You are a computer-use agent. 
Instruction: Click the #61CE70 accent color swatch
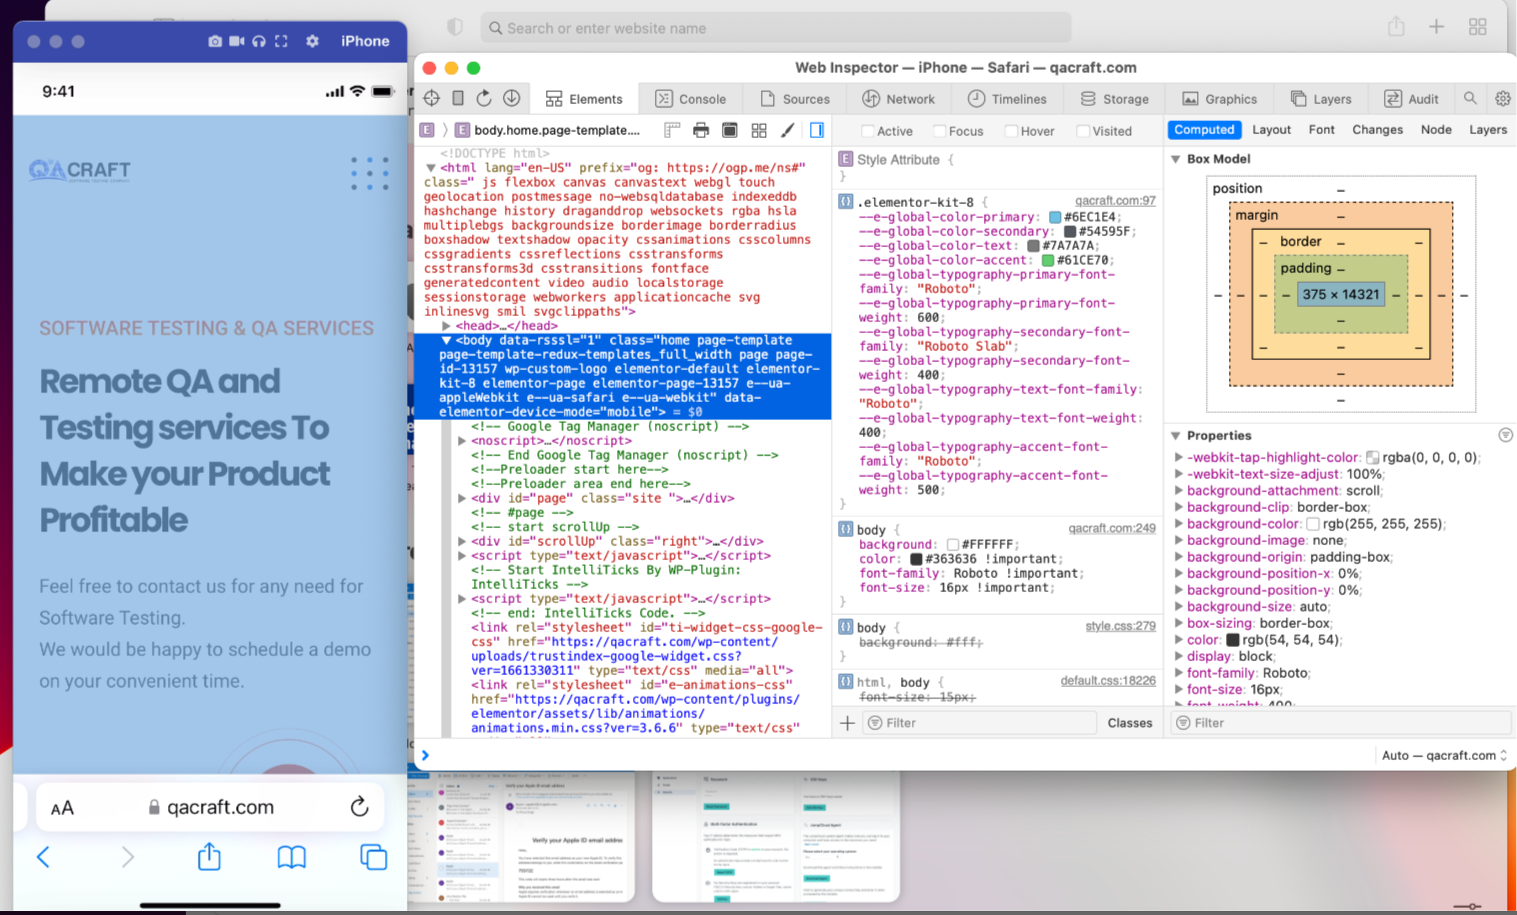tap(1048, 260)
